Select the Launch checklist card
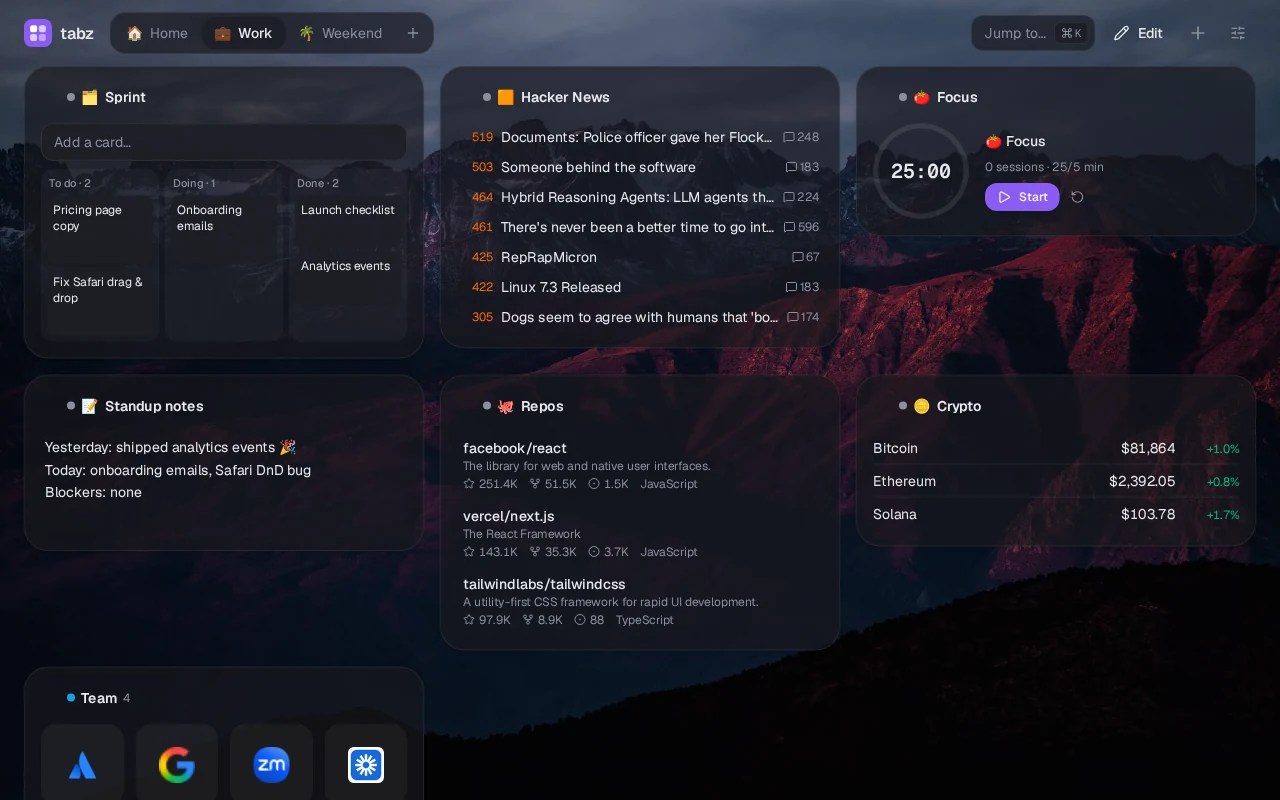Image resolution: width=1280 pixels, height=800 pixels. [x=348, y=210]
